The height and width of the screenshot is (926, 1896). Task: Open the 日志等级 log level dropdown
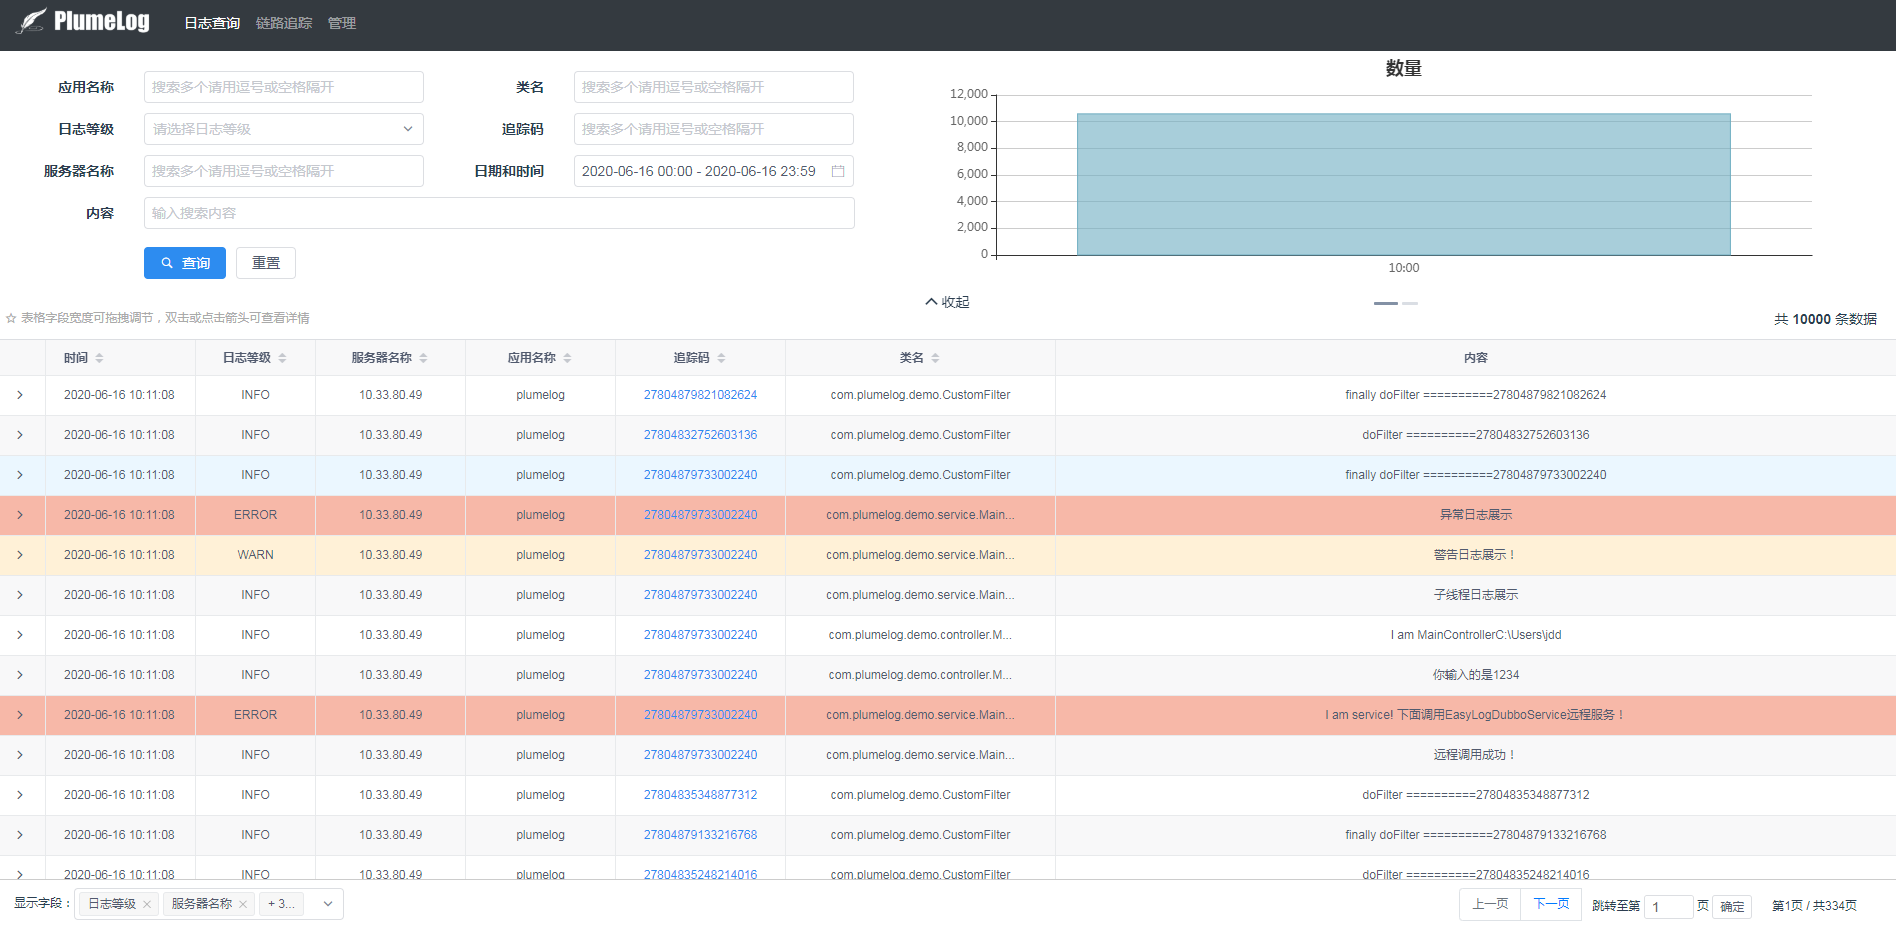click(x=284, y=129)
